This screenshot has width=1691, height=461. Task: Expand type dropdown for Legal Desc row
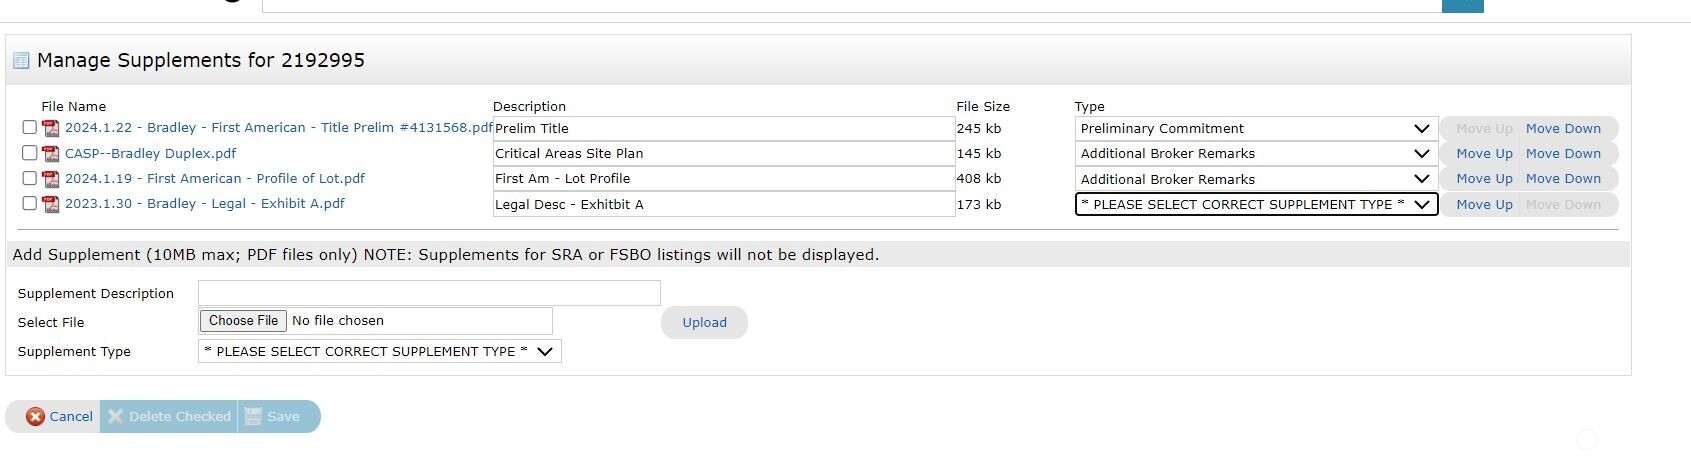(x=1255, y=205)
